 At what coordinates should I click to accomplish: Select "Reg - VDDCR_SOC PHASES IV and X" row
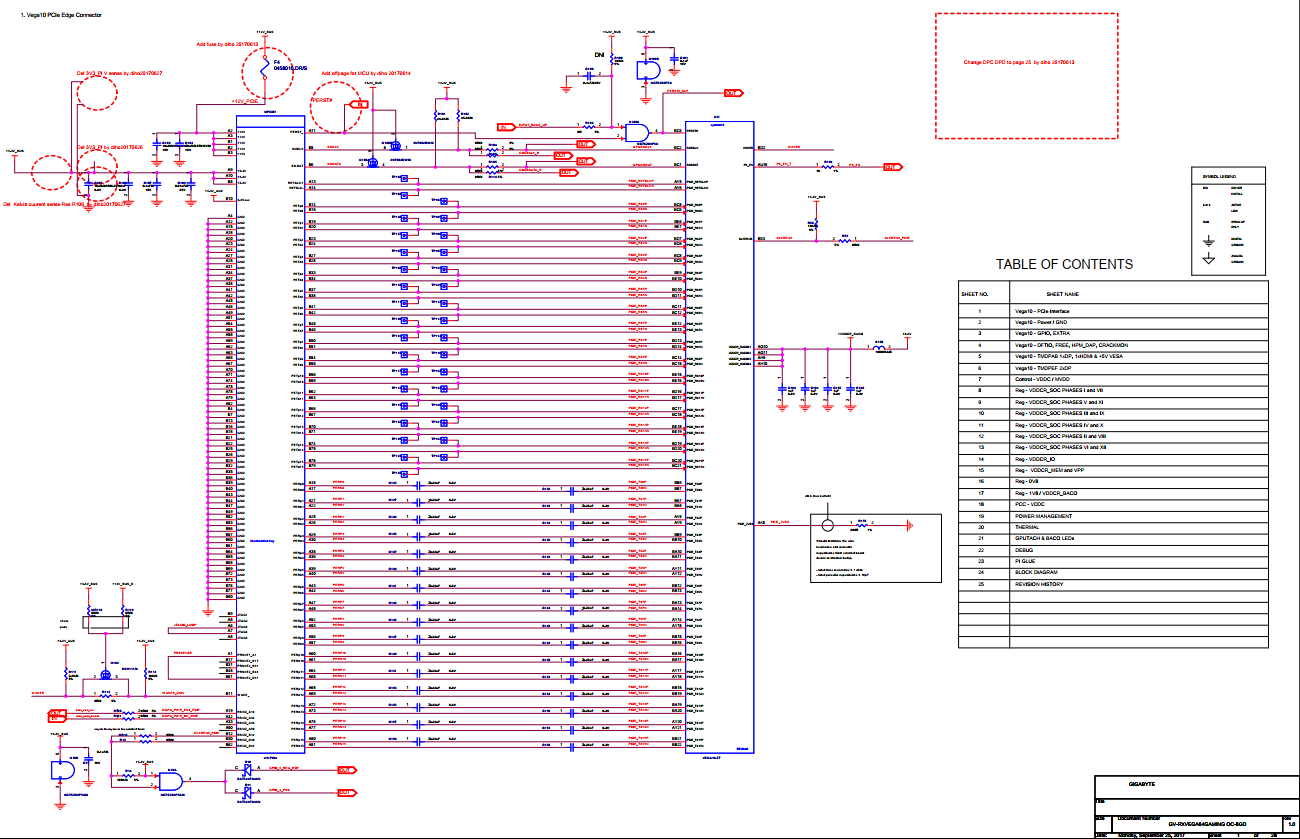point(1113,425)
